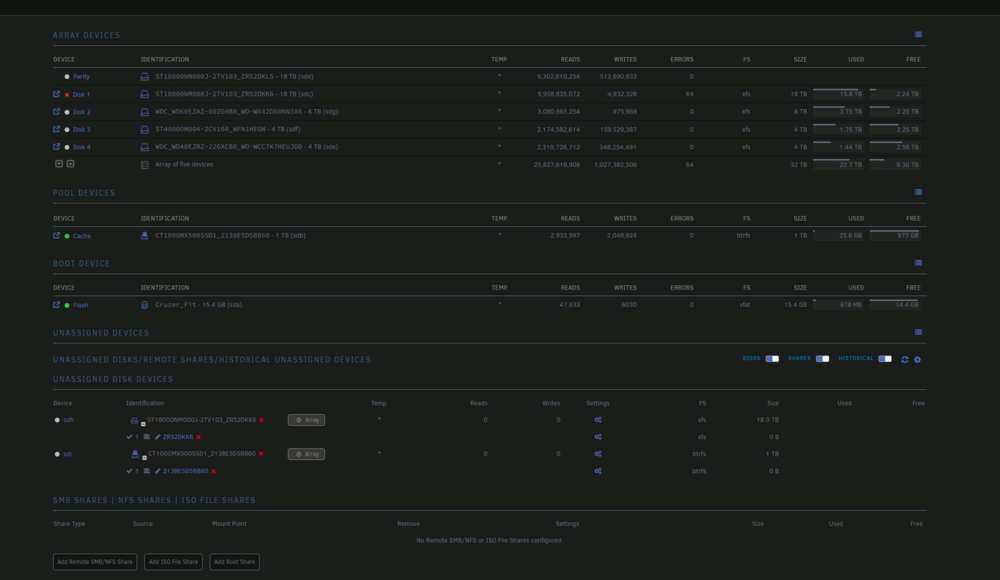Click red X after ST18000NM000J unassigned disk
Screen dimensions: 1000x580
261,420
